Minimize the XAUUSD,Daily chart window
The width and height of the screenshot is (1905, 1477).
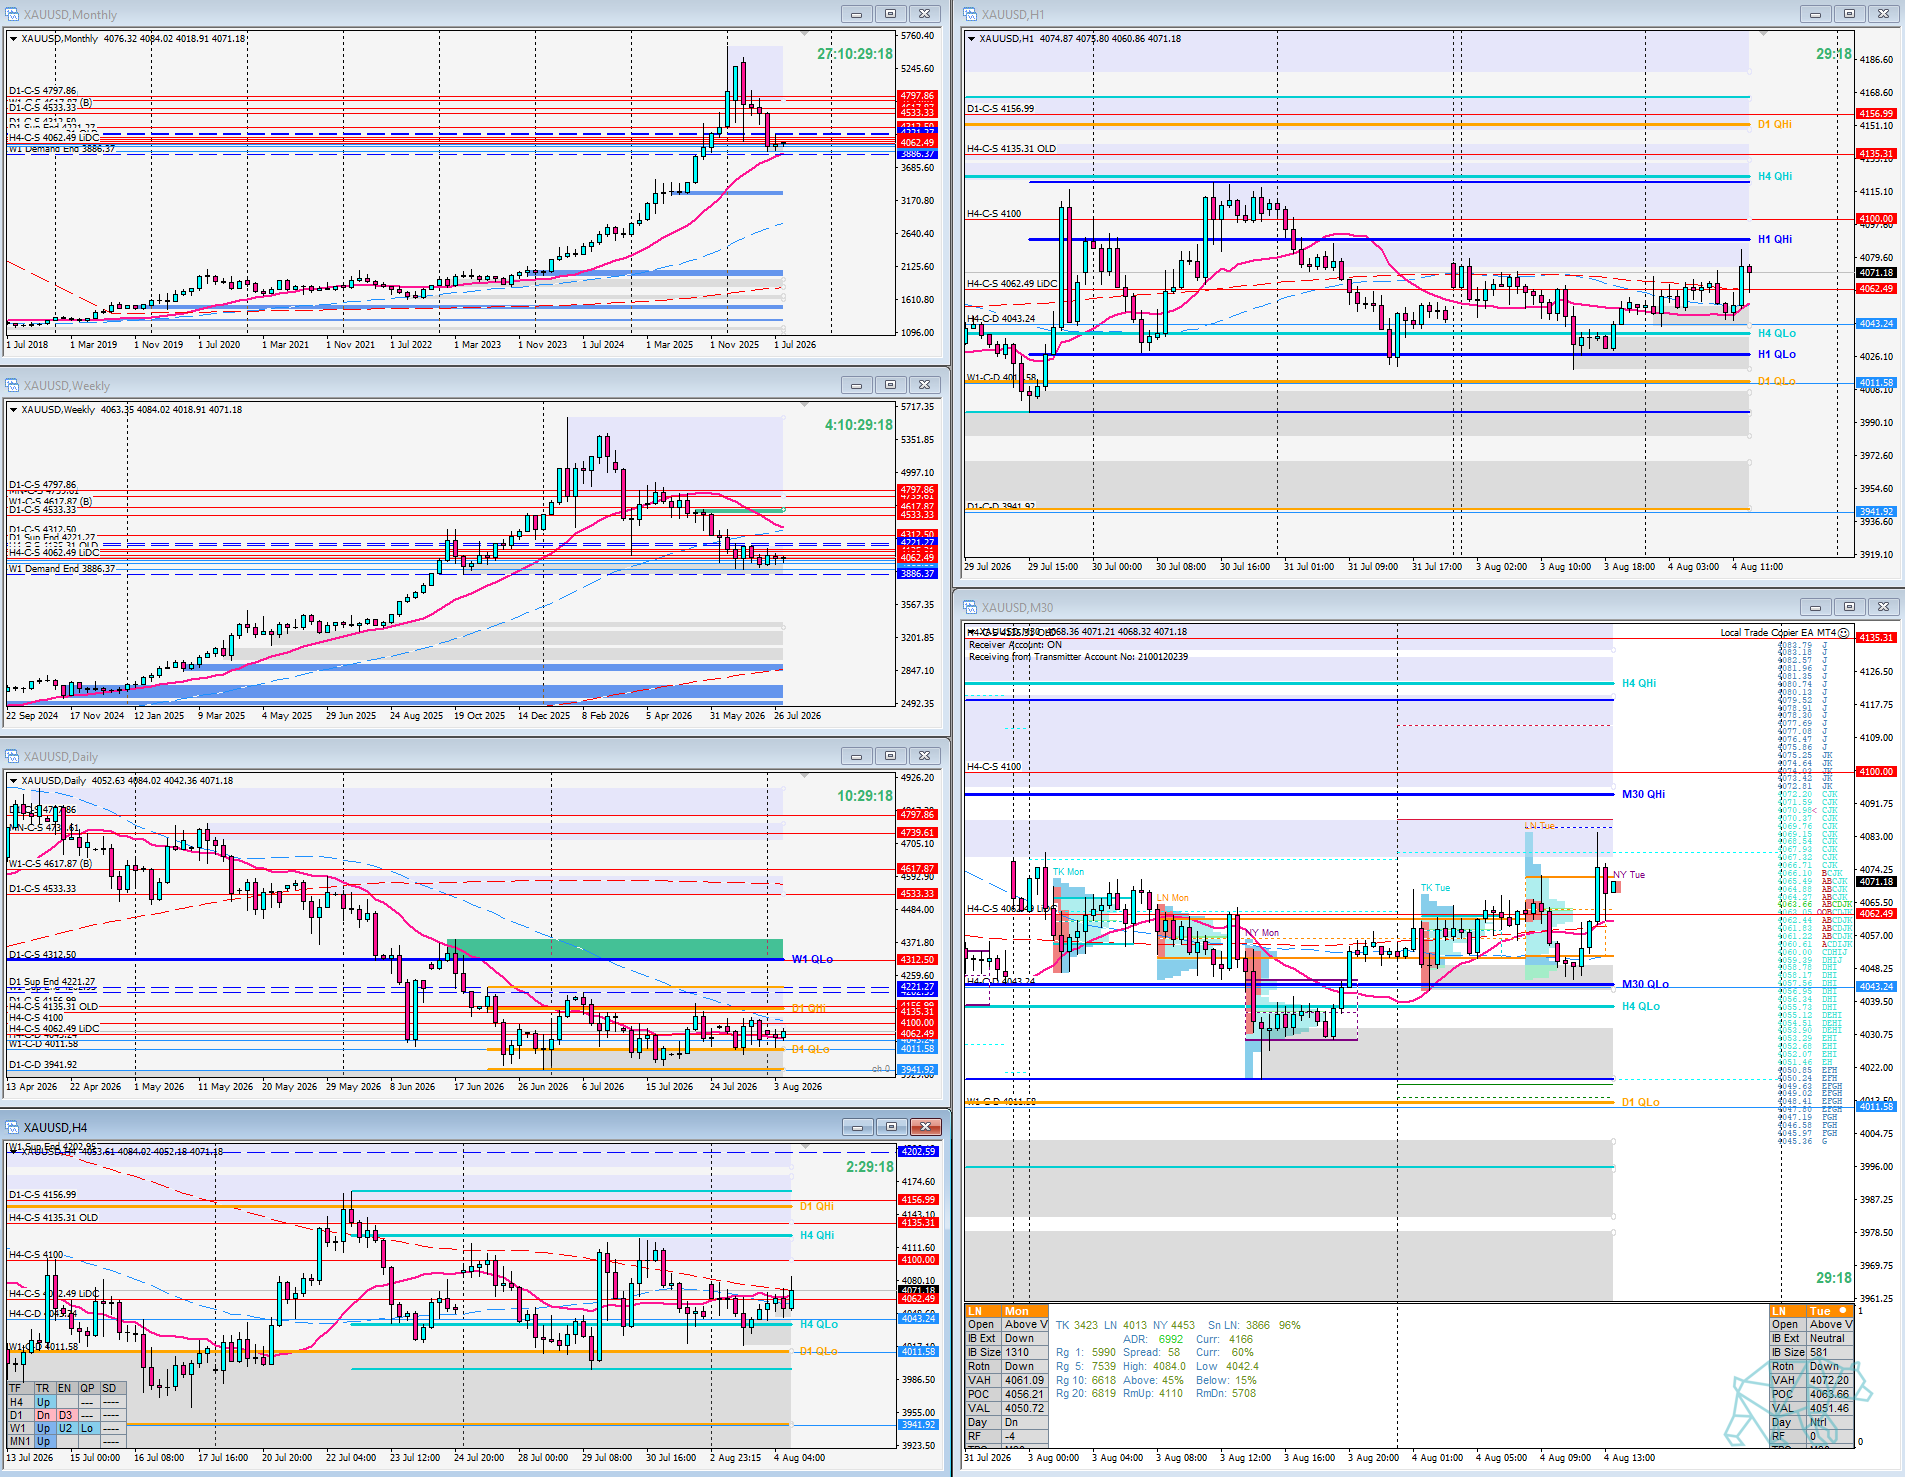pos(856,756)
